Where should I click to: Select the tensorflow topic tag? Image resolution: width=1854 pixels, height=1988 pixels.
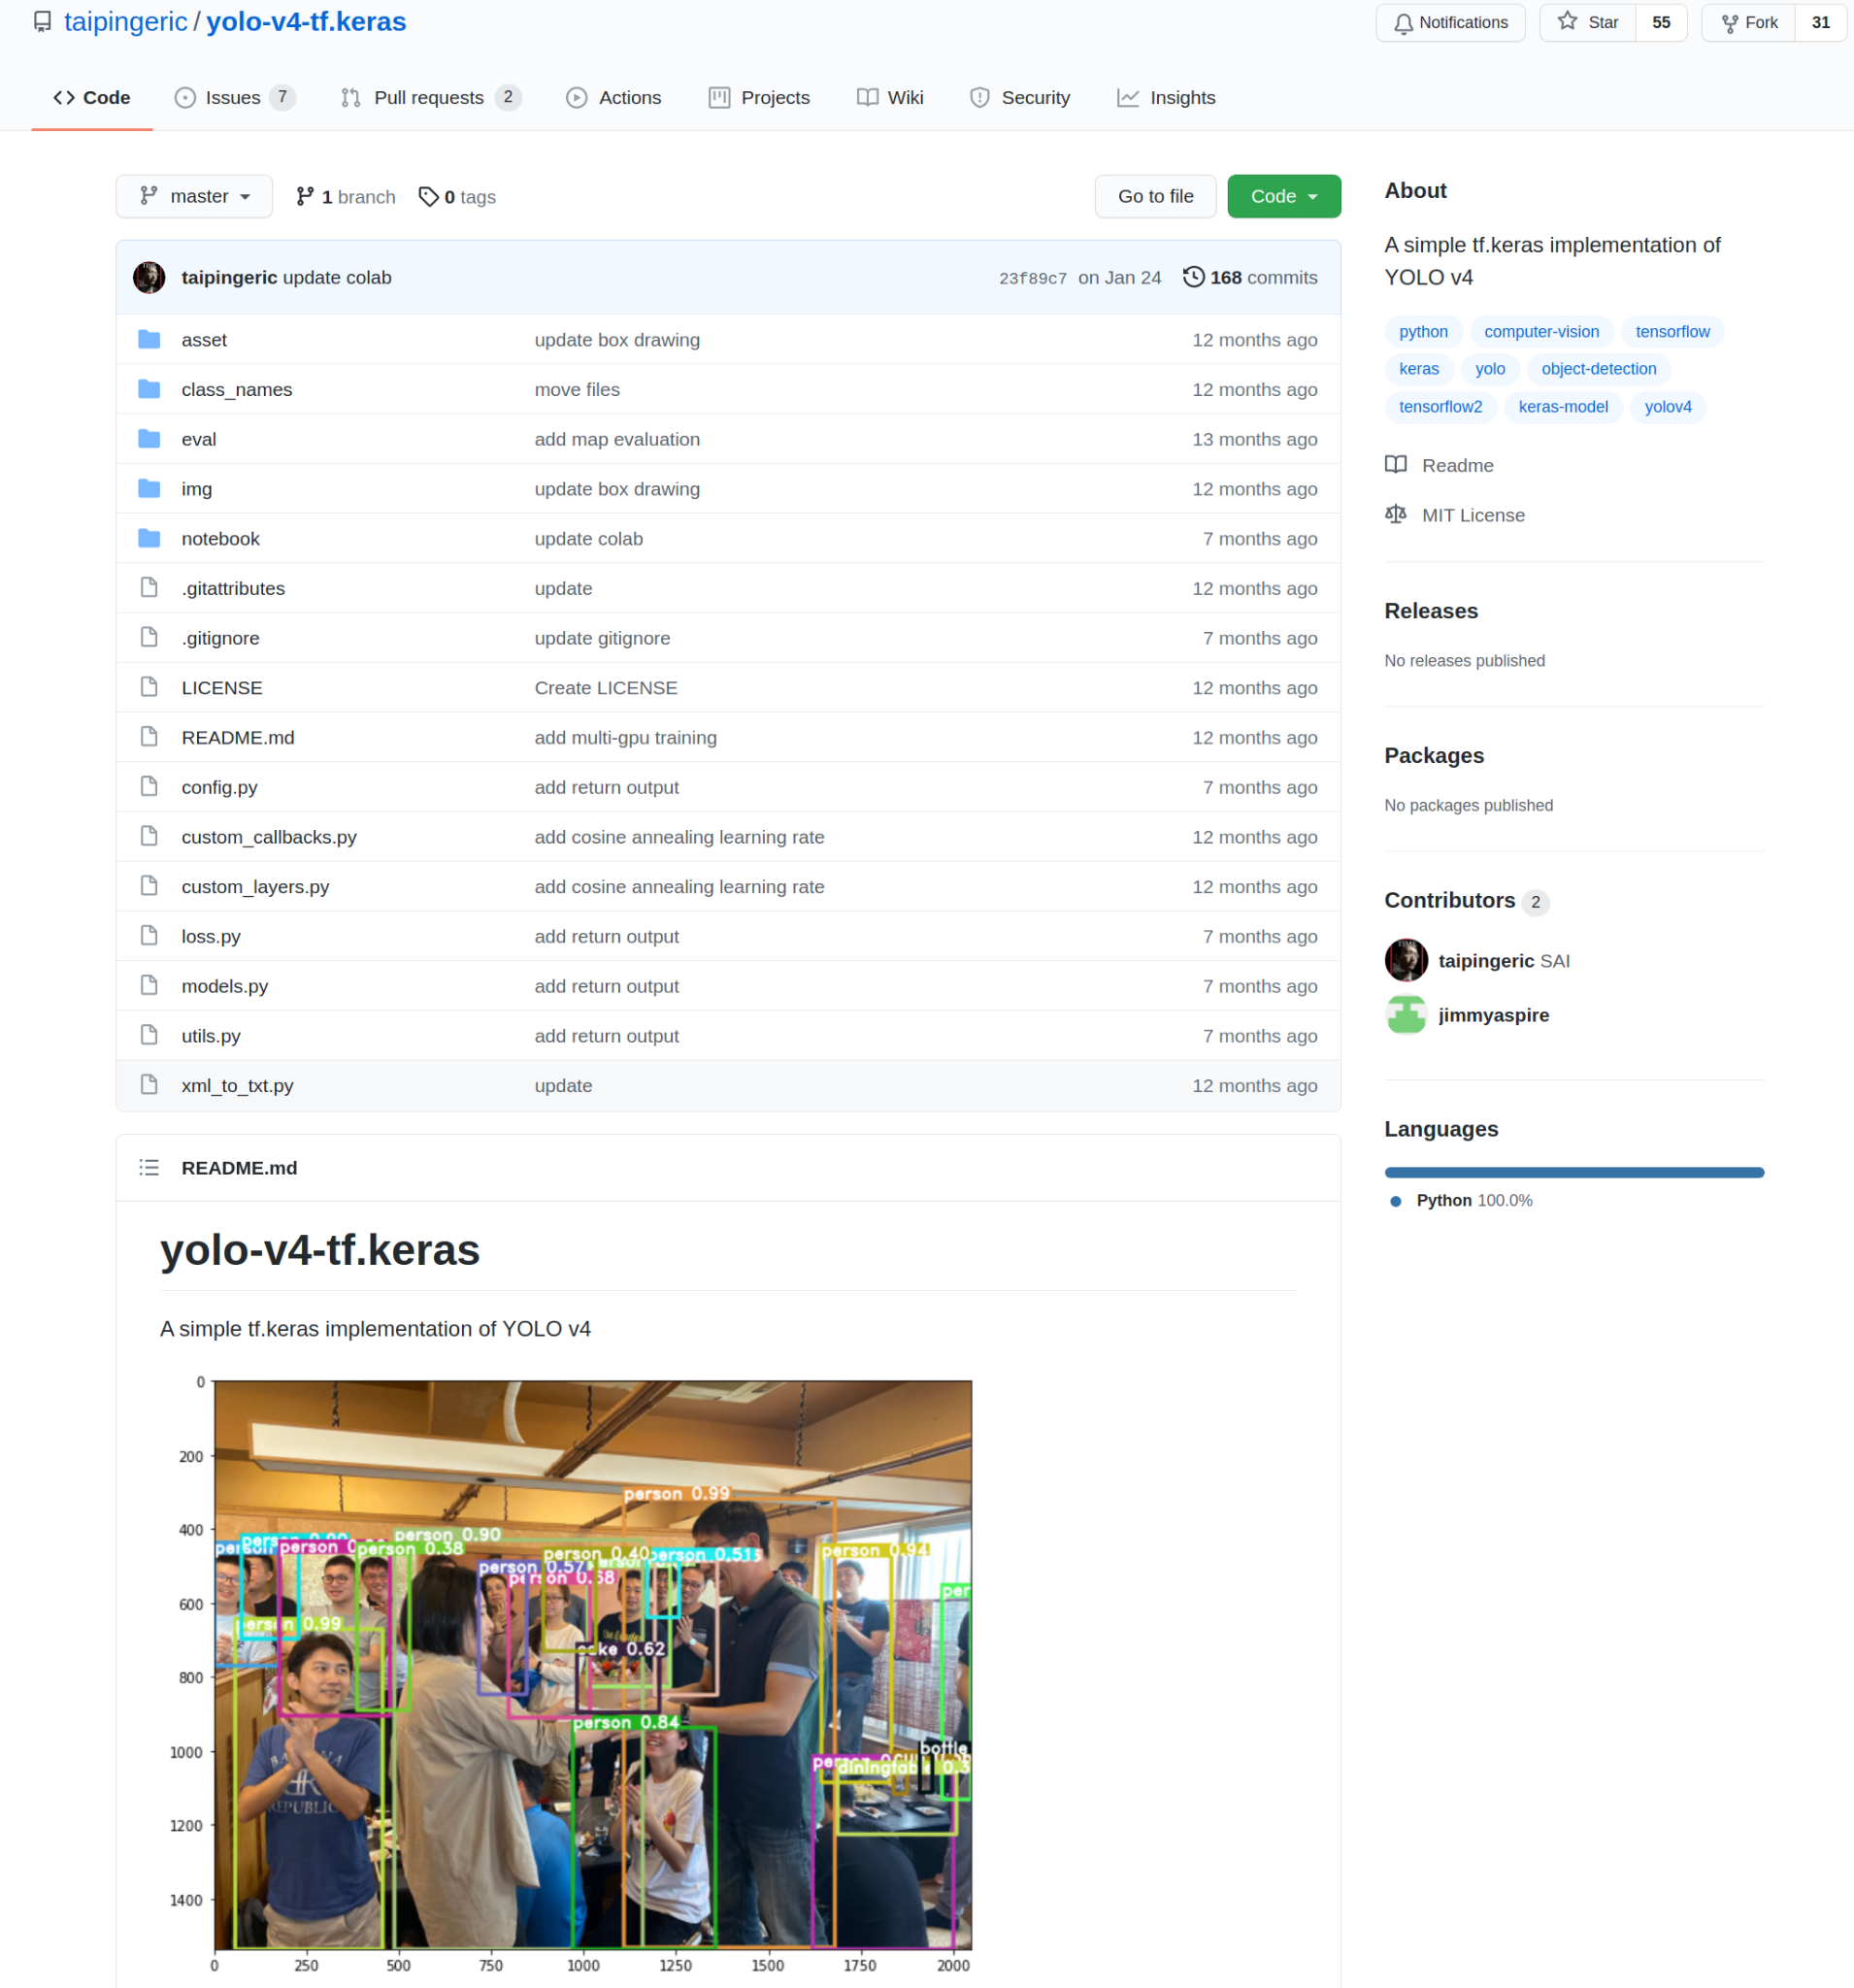point(1672,332)
